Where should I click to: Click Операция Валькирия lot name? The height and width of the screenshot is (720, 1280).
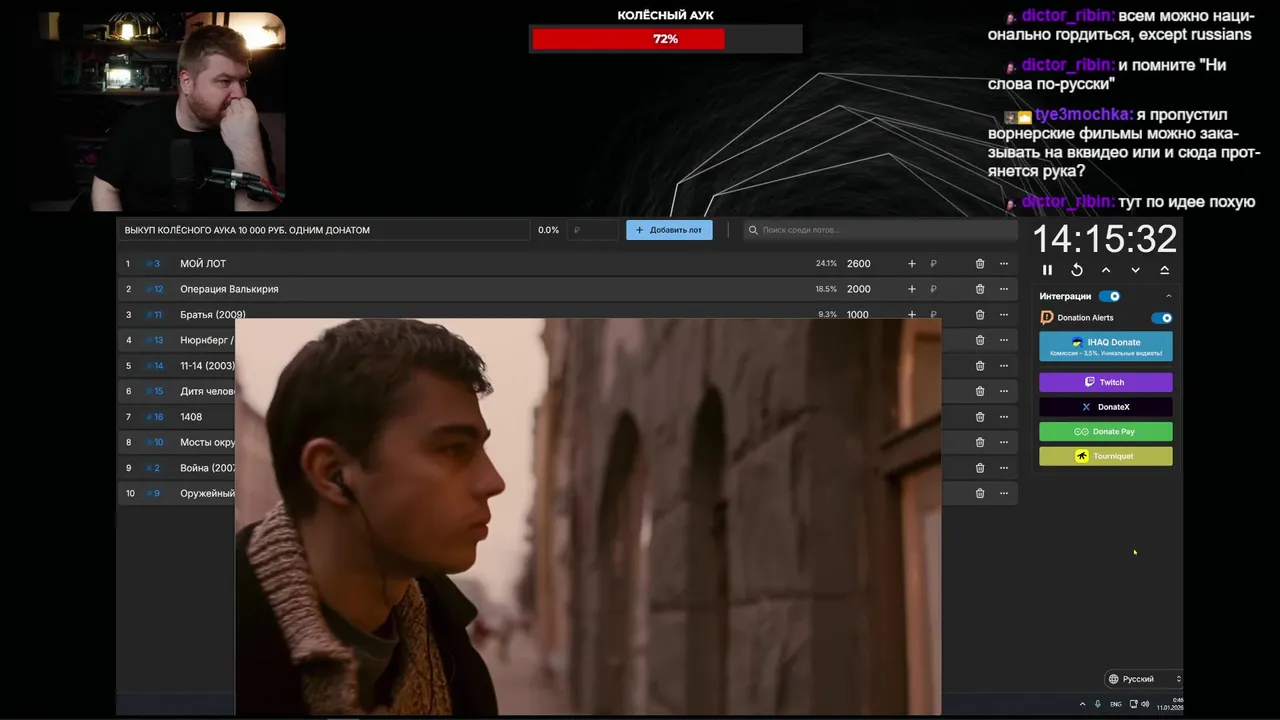pos(229,289)
